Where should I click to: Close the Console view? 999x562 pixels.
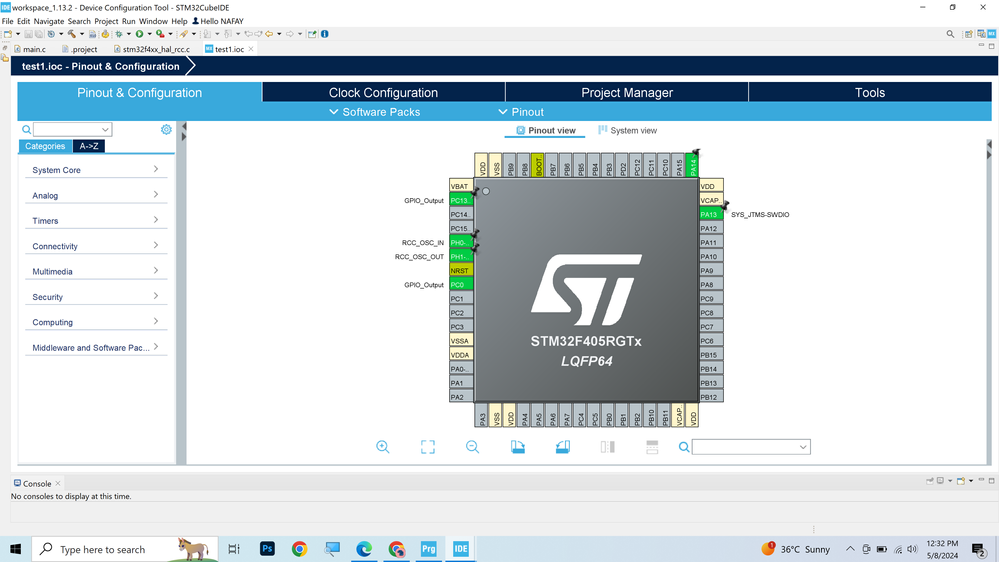point(58,484)
